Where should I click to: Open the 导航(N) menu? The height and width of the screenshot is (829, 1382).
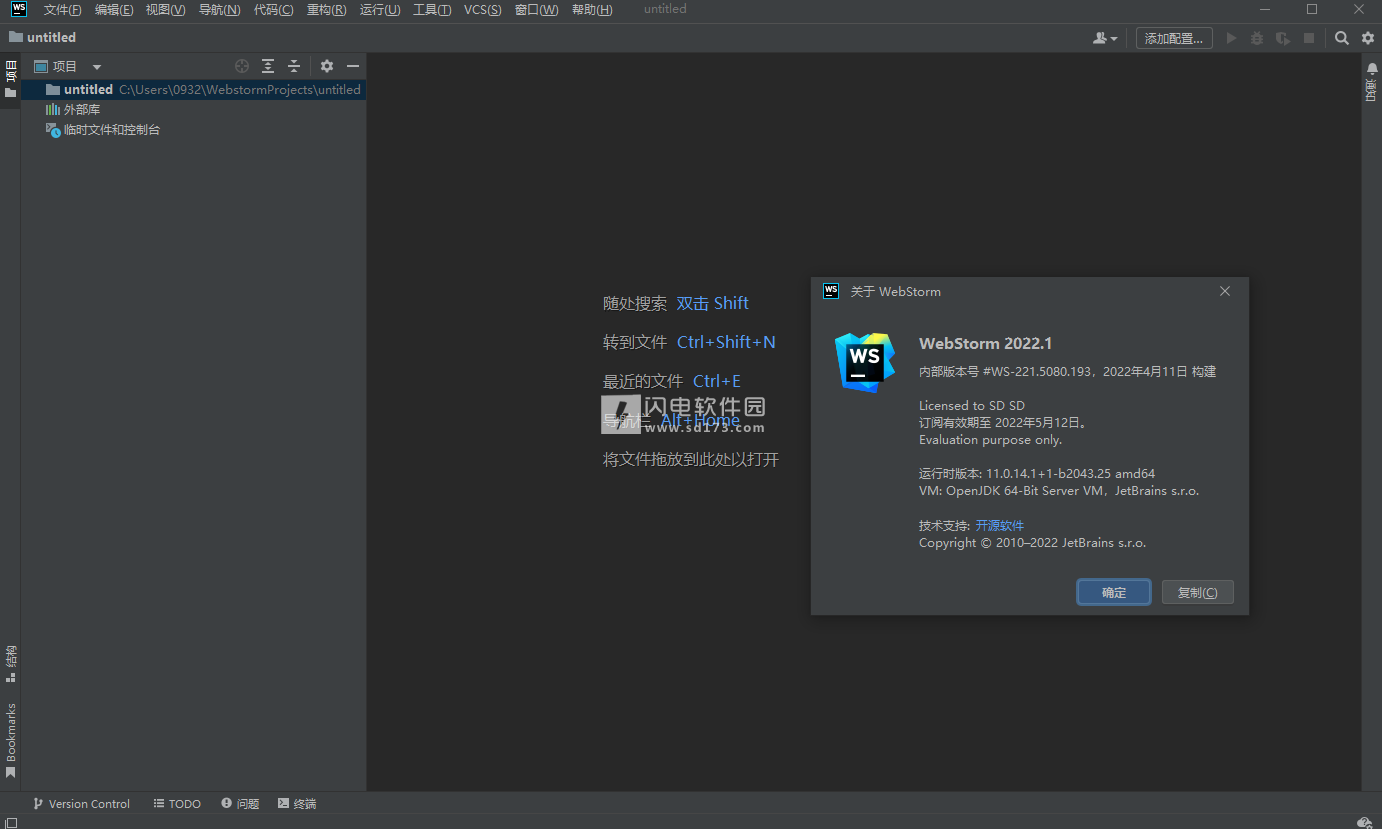point(219,9)
